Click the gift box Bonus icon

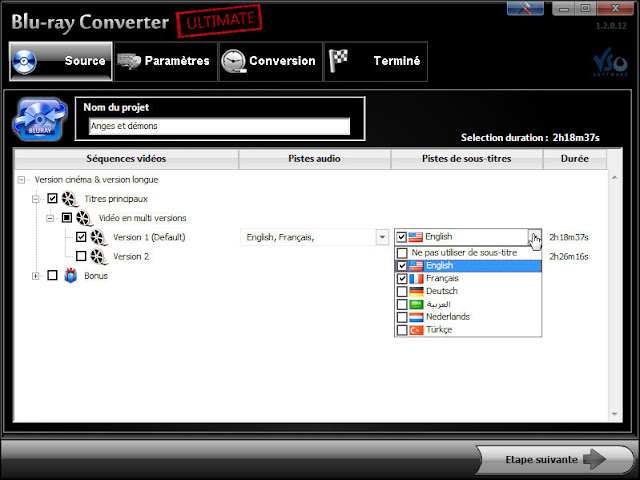71,276
